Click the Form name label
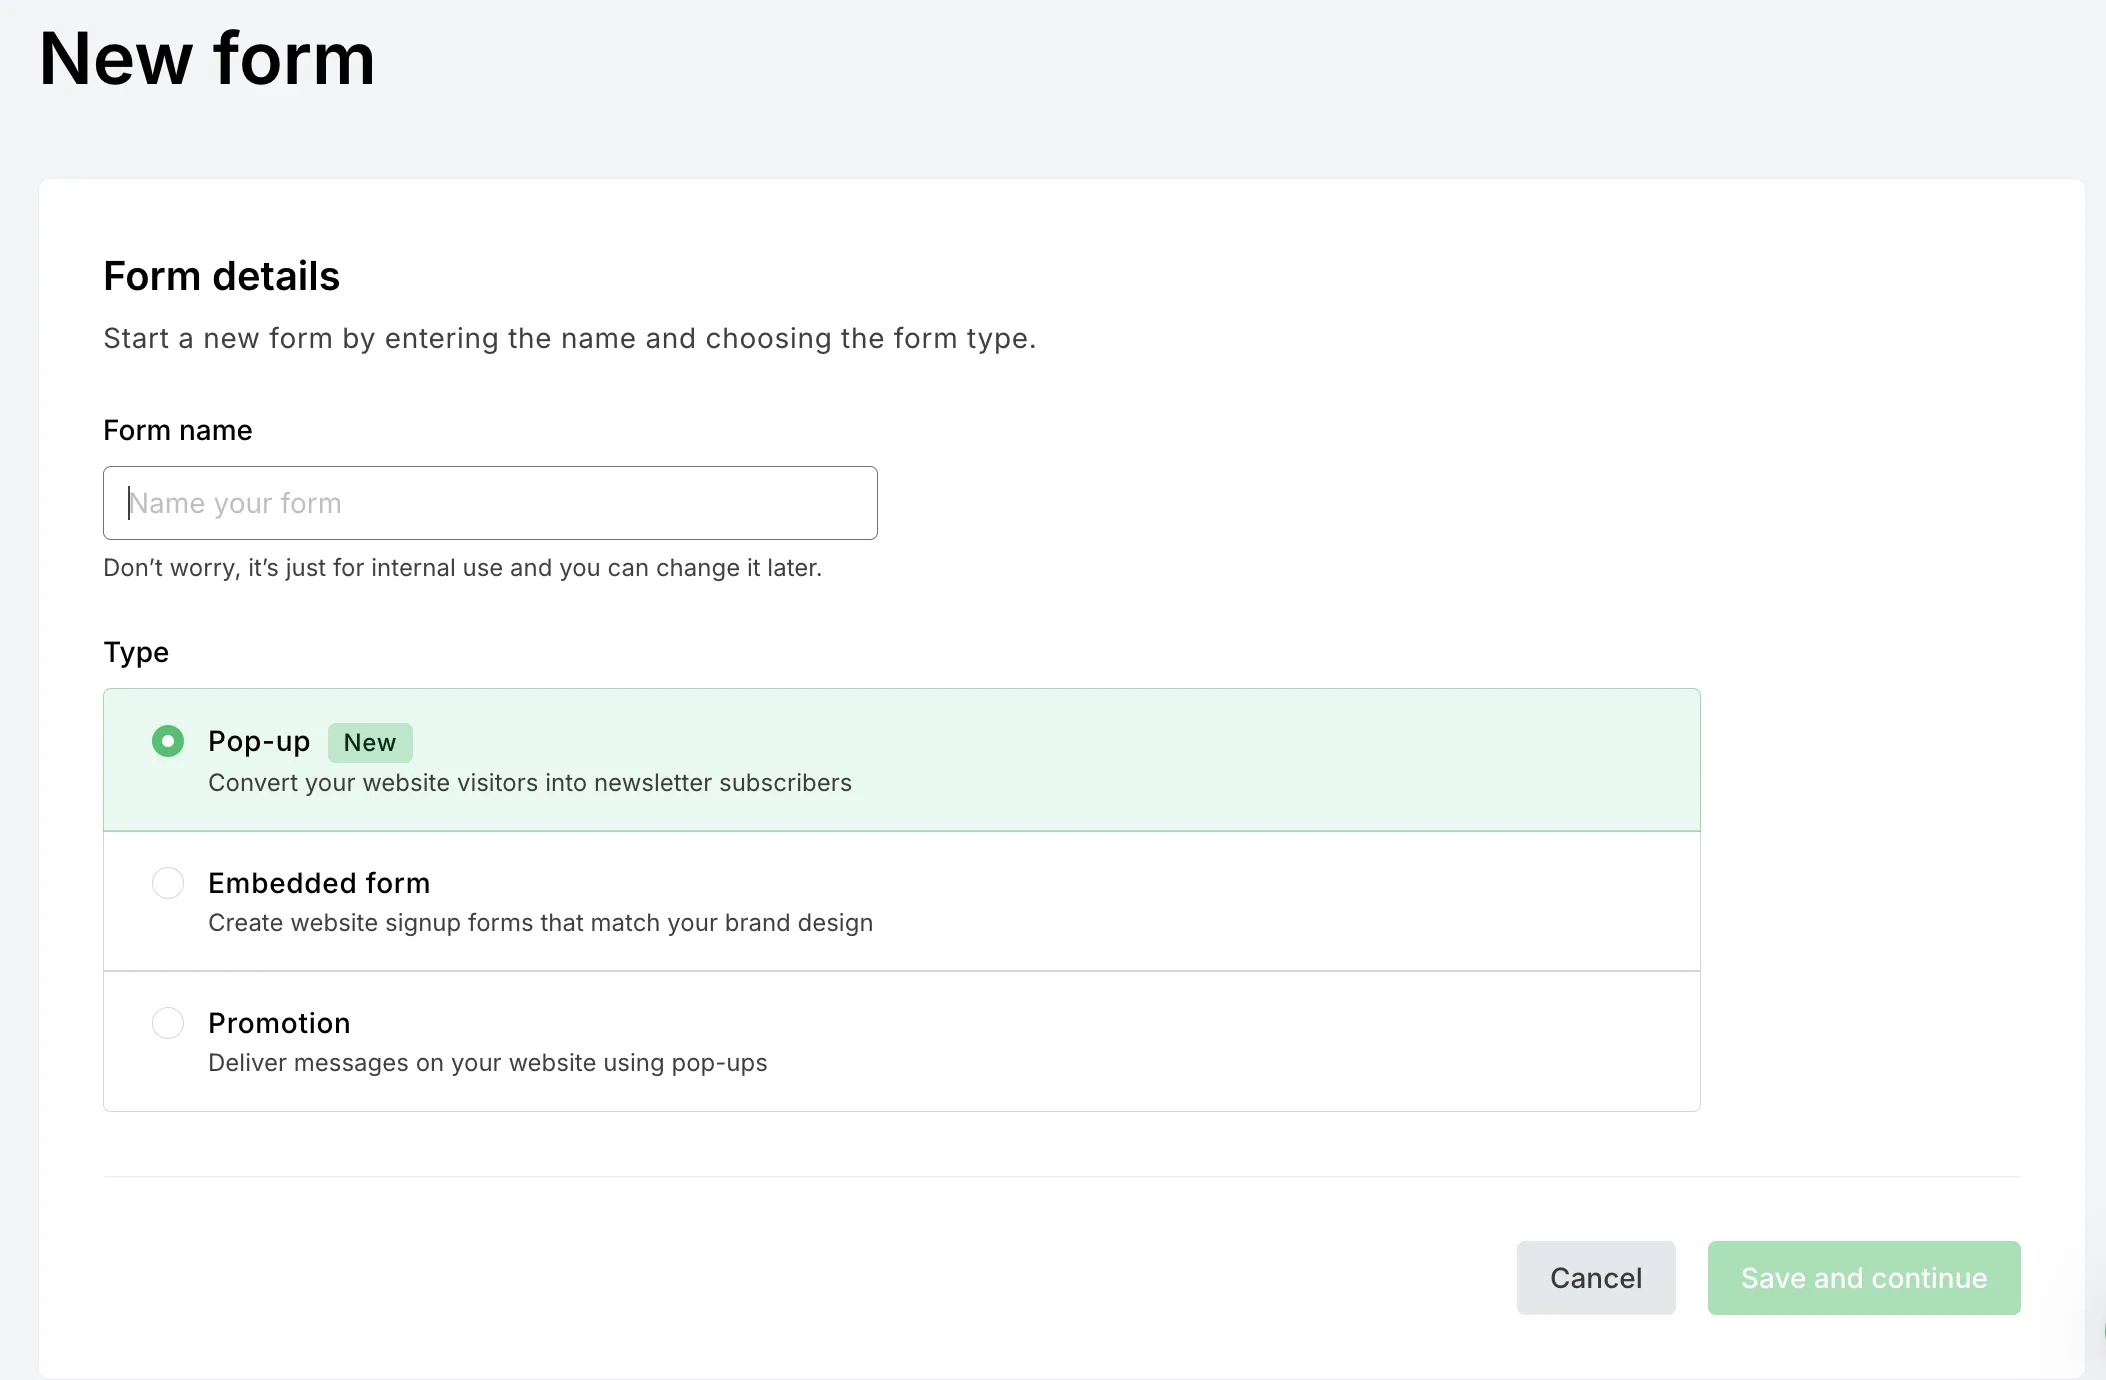The width and height of the screenshot is (2106, 1380). (178, 431)
